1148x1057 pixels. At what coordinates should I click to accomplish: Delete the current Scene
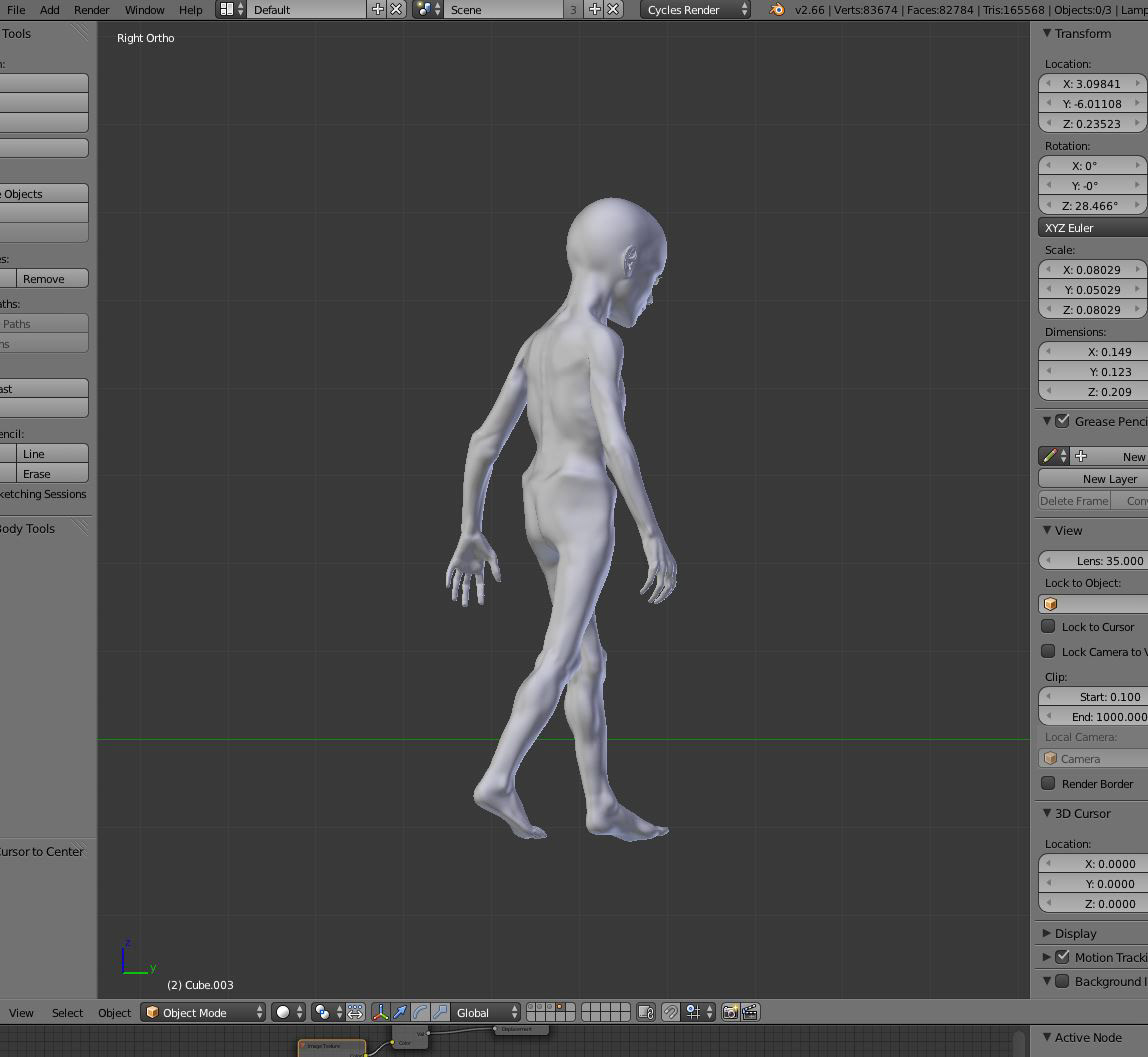(614, 10)
